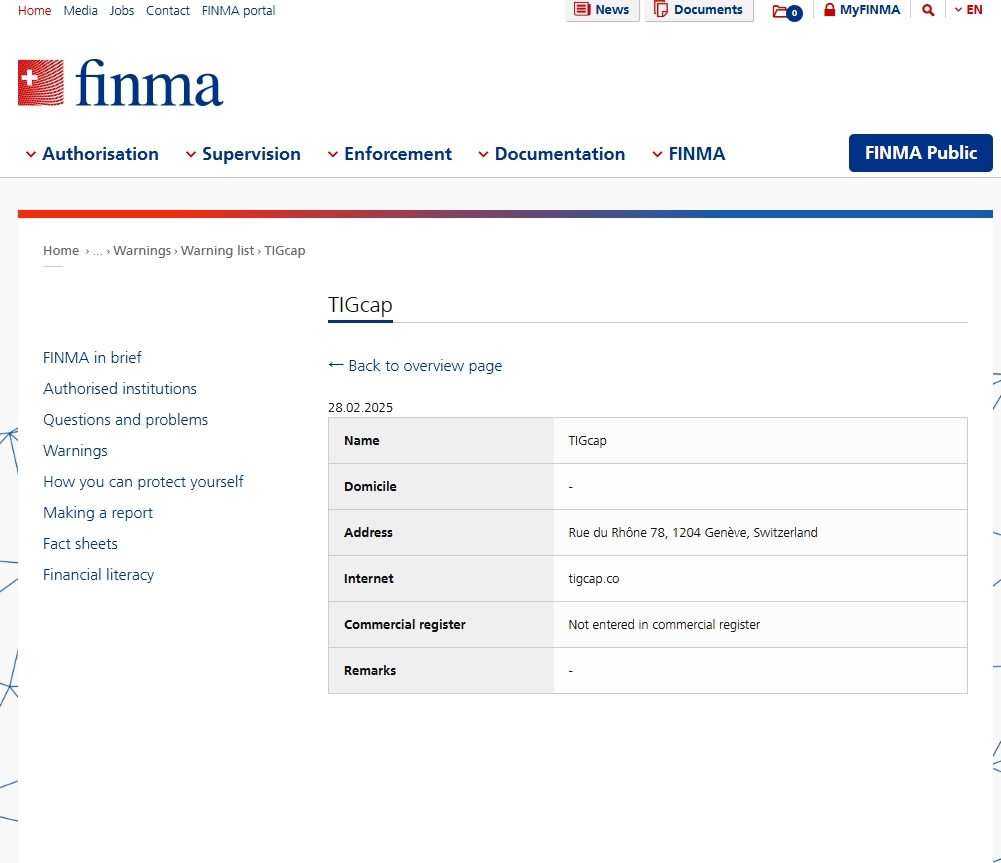The height and width of the screenshot is (863, 1001).
Task: Expand the Documentation menu chevron
Action: pyautogui.click(x=483, y=154)
